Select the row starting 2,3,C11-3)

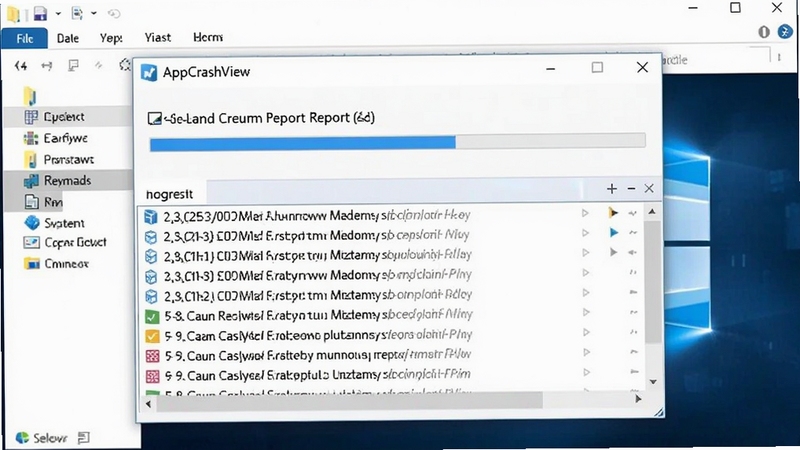click(x=391, y=276)
